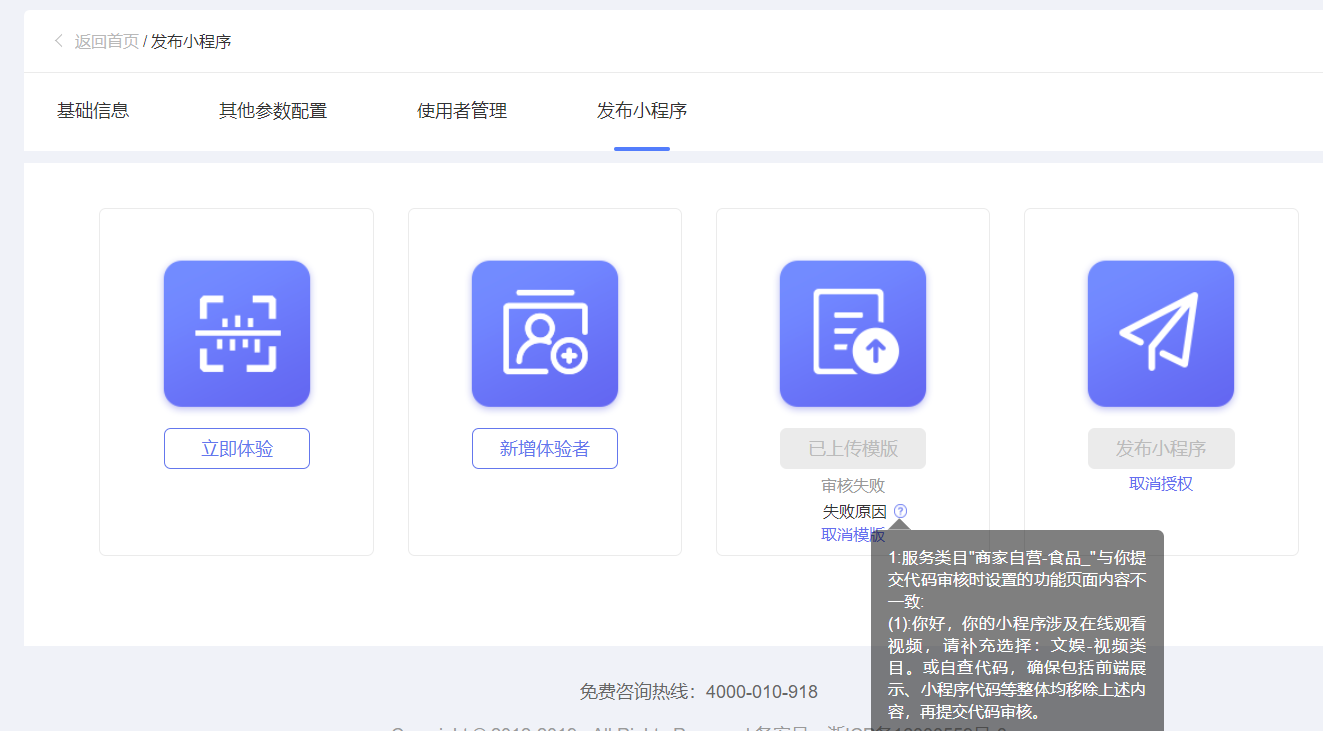Image resolution: width=1323 pixels, height=731 pixels.
Task: Select the 使用者管理 tab
Action: coord(462,111)
